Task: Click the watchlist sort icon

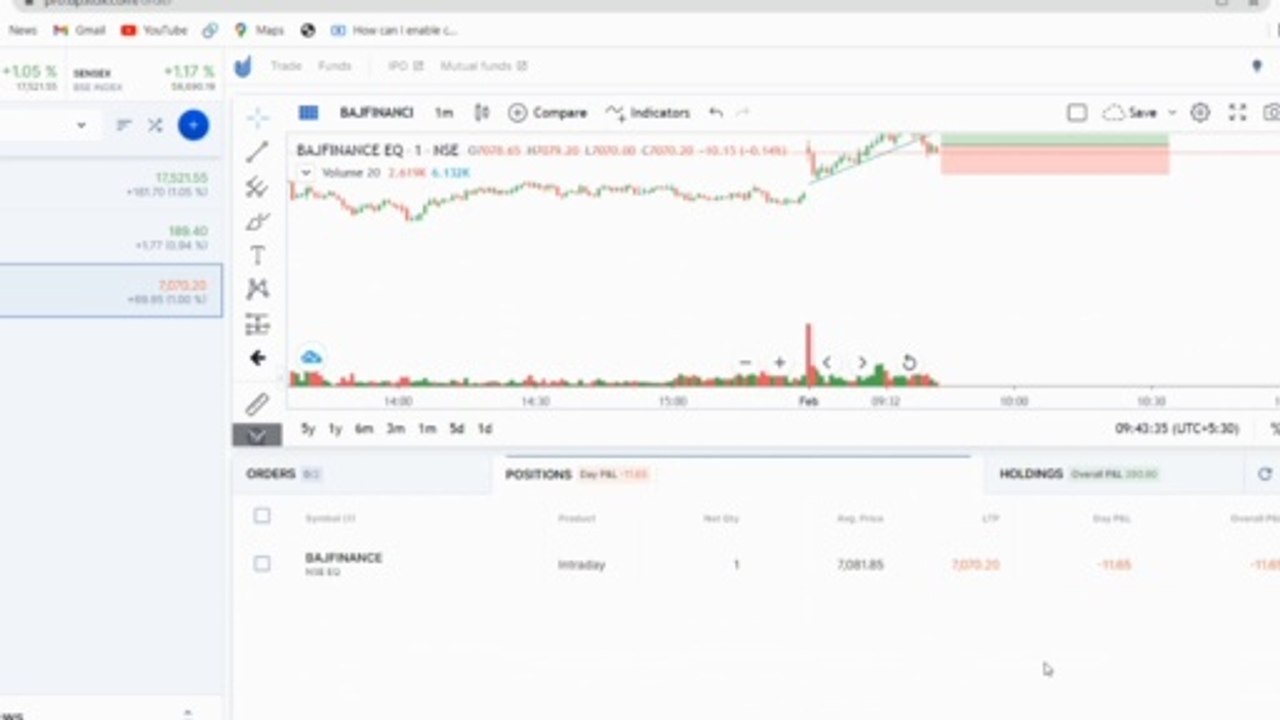Action: point(124,125)
